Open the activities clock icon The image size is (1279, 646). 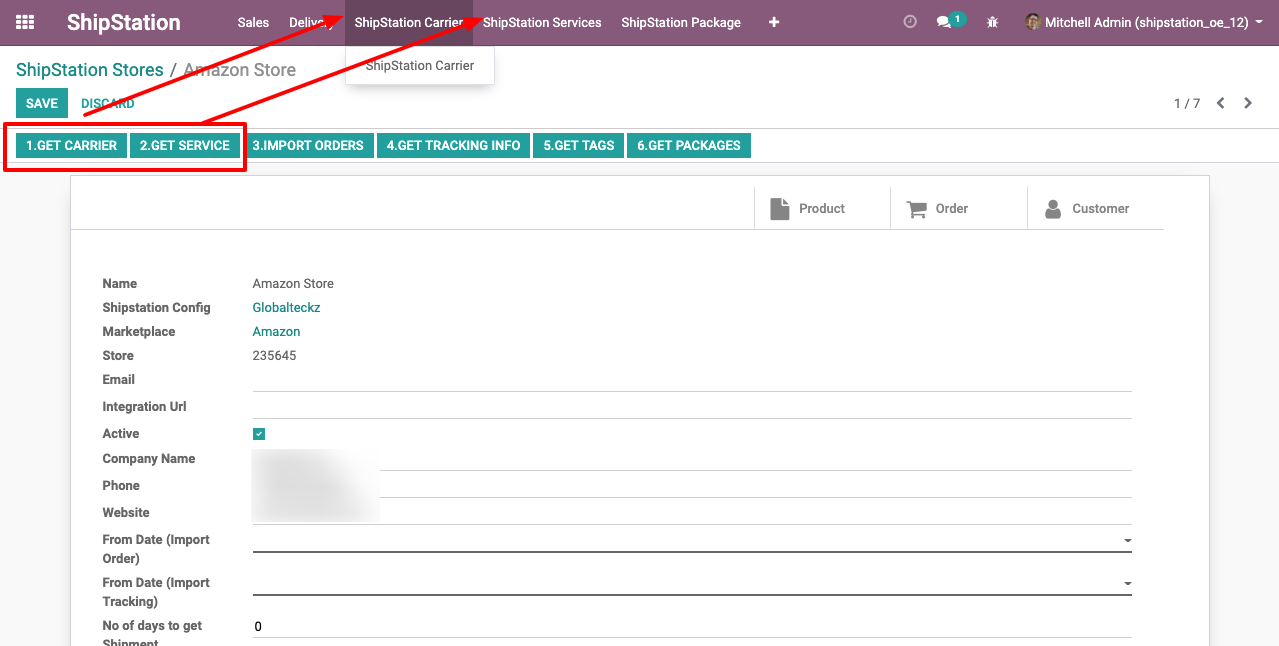pyautogui.click(x=909, y=22)
